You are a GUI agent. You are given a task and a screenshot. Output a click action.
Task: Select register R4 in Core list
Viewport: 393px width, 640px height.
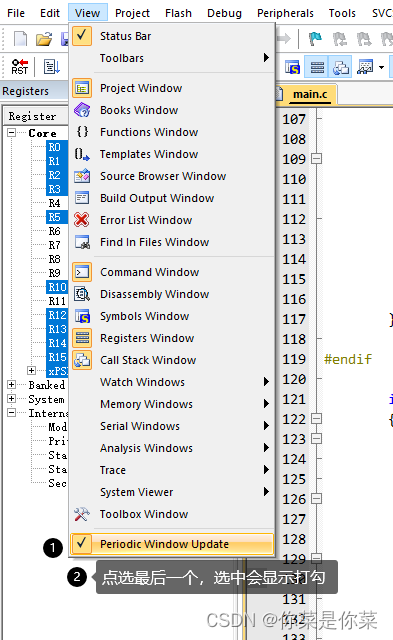(x=54, y=203)
